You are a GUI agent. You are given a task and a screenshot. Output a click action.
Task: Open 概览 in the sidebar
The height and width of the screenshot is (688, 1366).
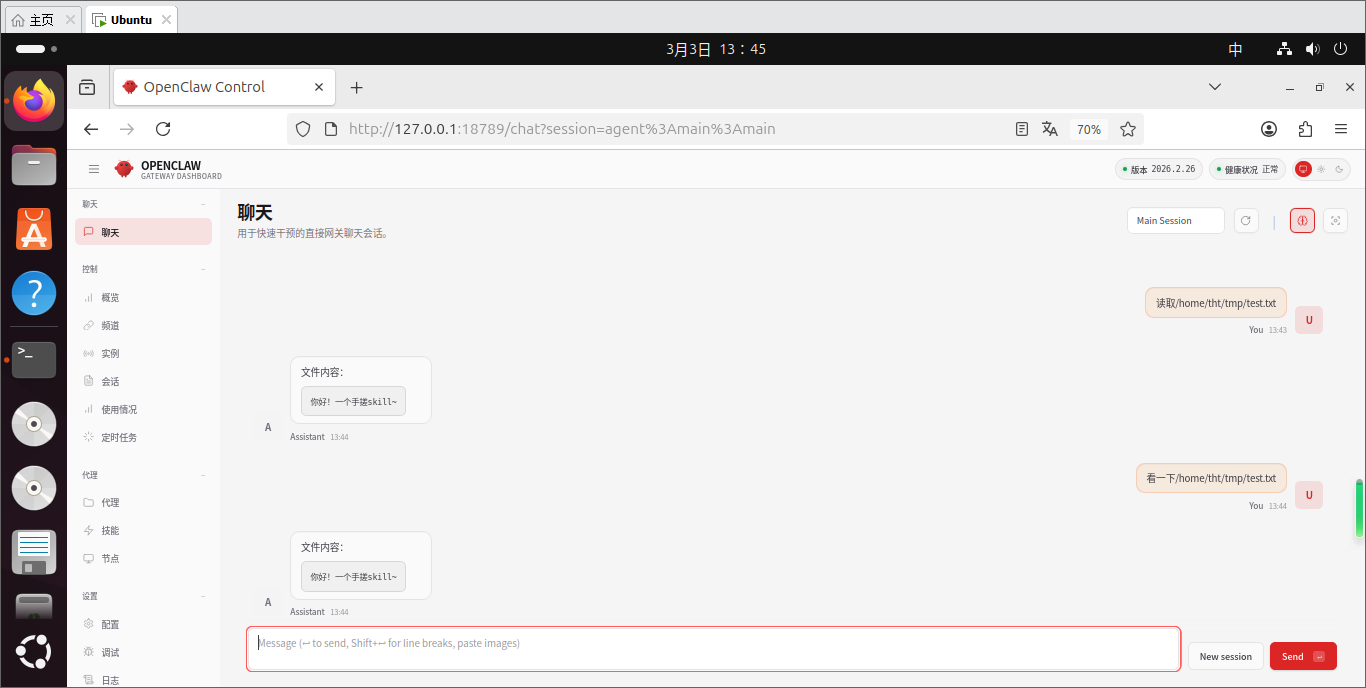(110, 298)
